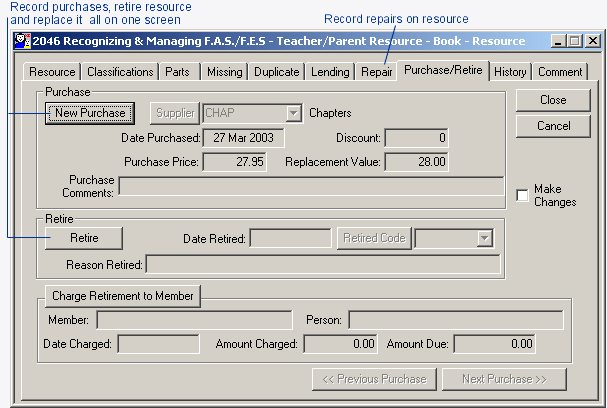This screenshot has width=607, height=408.
Task: Click Charge Retirement to Member button
Action: coord(124,295)
